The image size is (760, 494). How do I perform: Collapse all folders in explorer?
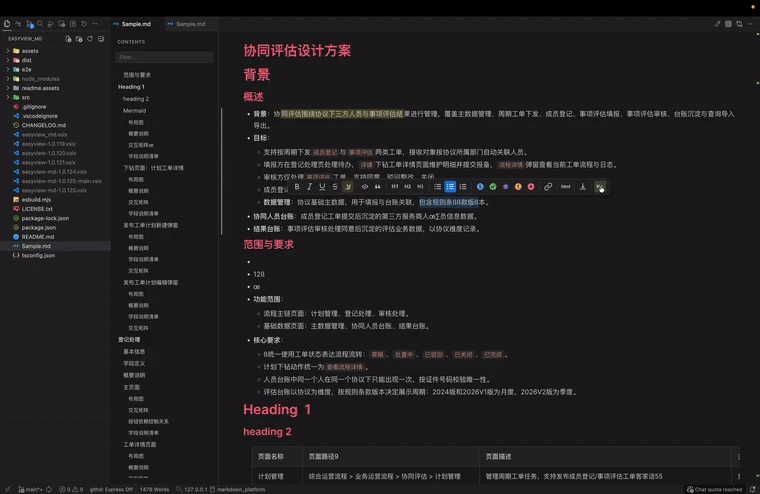tap(101, 39)
